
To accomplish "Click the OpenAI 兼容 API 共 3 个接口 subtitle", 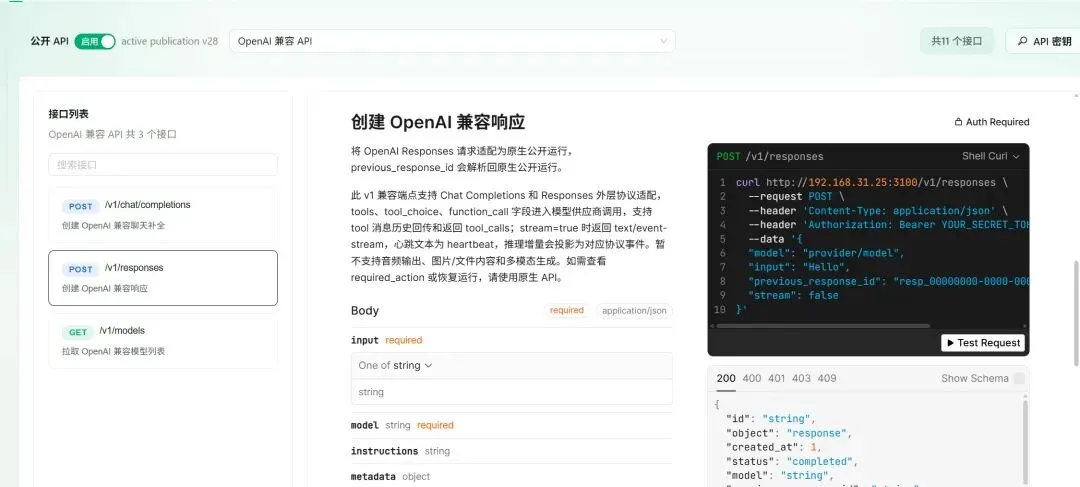I will click(112, 134).
